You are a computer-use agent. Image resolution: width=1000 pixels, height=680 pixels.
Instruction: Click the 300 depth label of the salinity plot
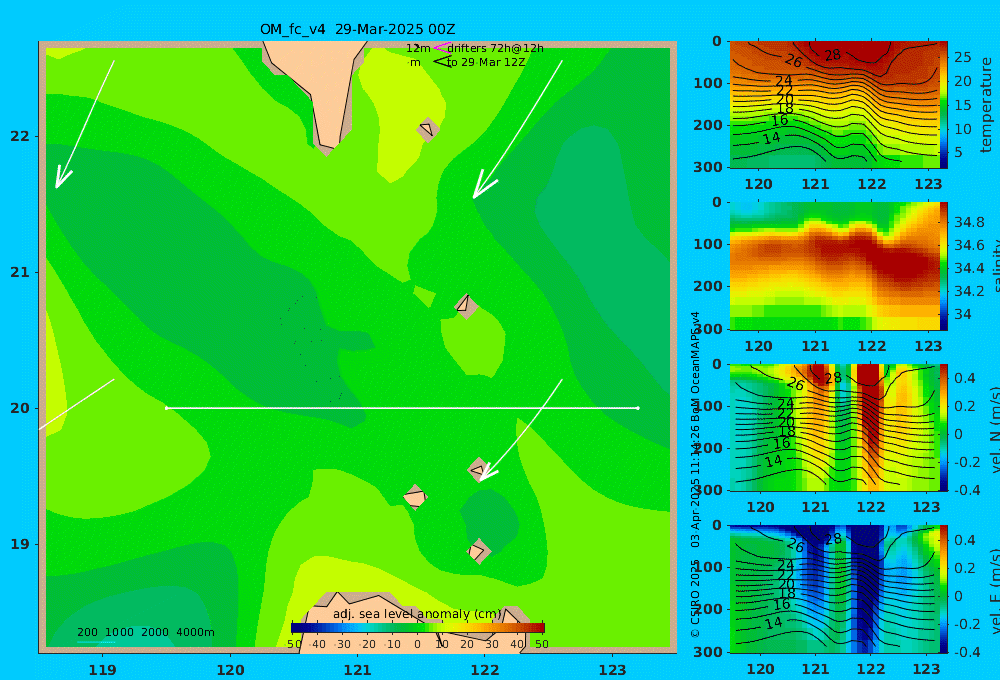coord(708,328)
